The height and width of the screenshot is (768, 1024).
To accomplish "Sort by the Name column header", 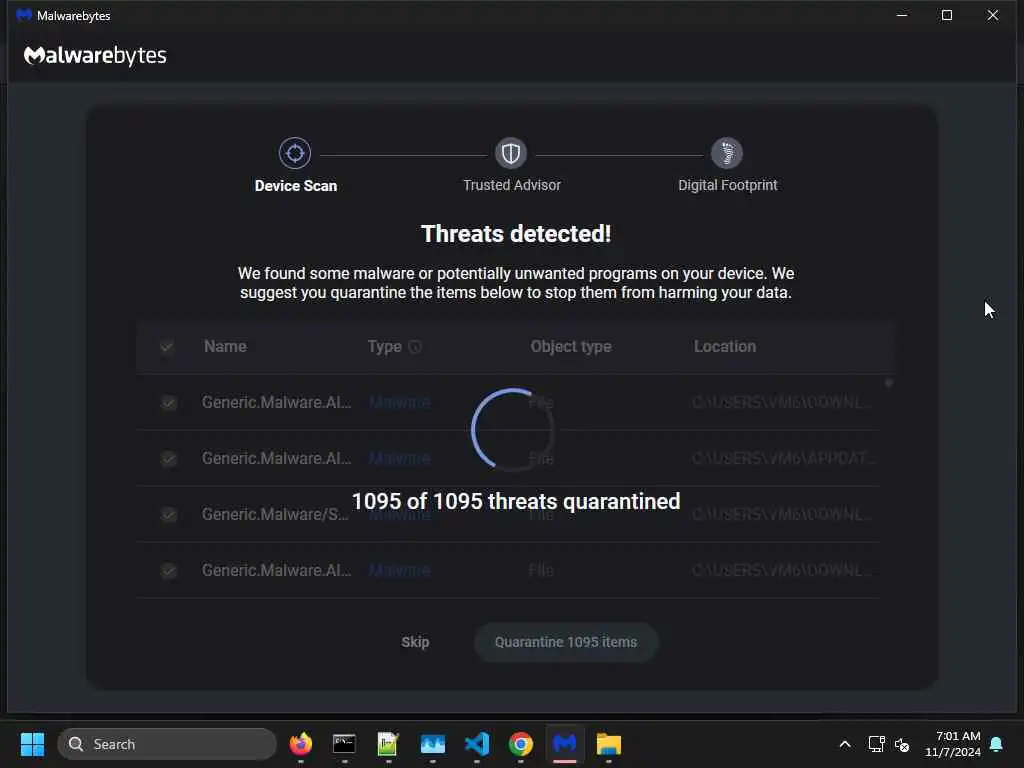I will pyautogui.click(x=225, y=347).
